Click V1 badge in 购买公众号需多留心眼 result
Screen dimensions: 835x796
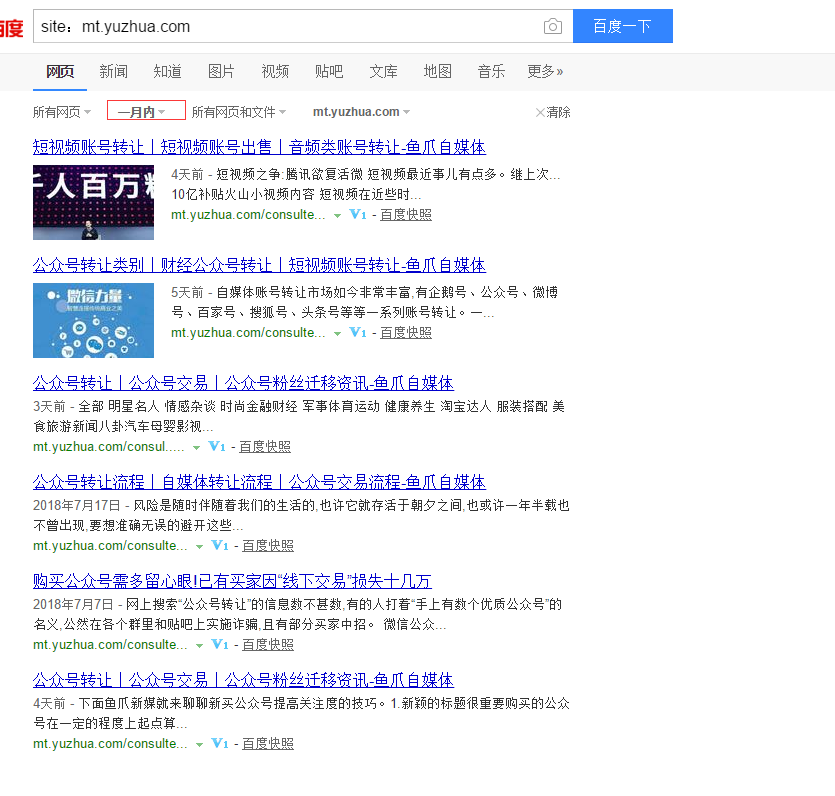(220, 644)
